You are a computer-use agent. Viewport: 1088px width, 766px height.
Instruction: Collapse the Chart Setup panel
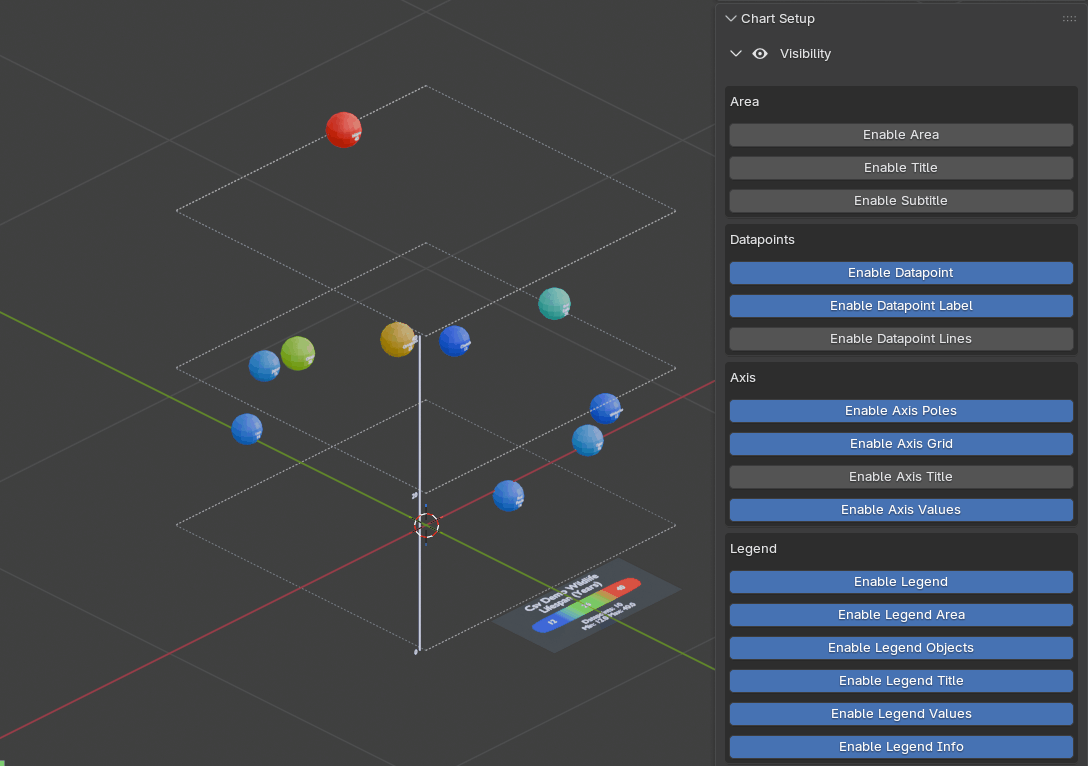[731, 19]
